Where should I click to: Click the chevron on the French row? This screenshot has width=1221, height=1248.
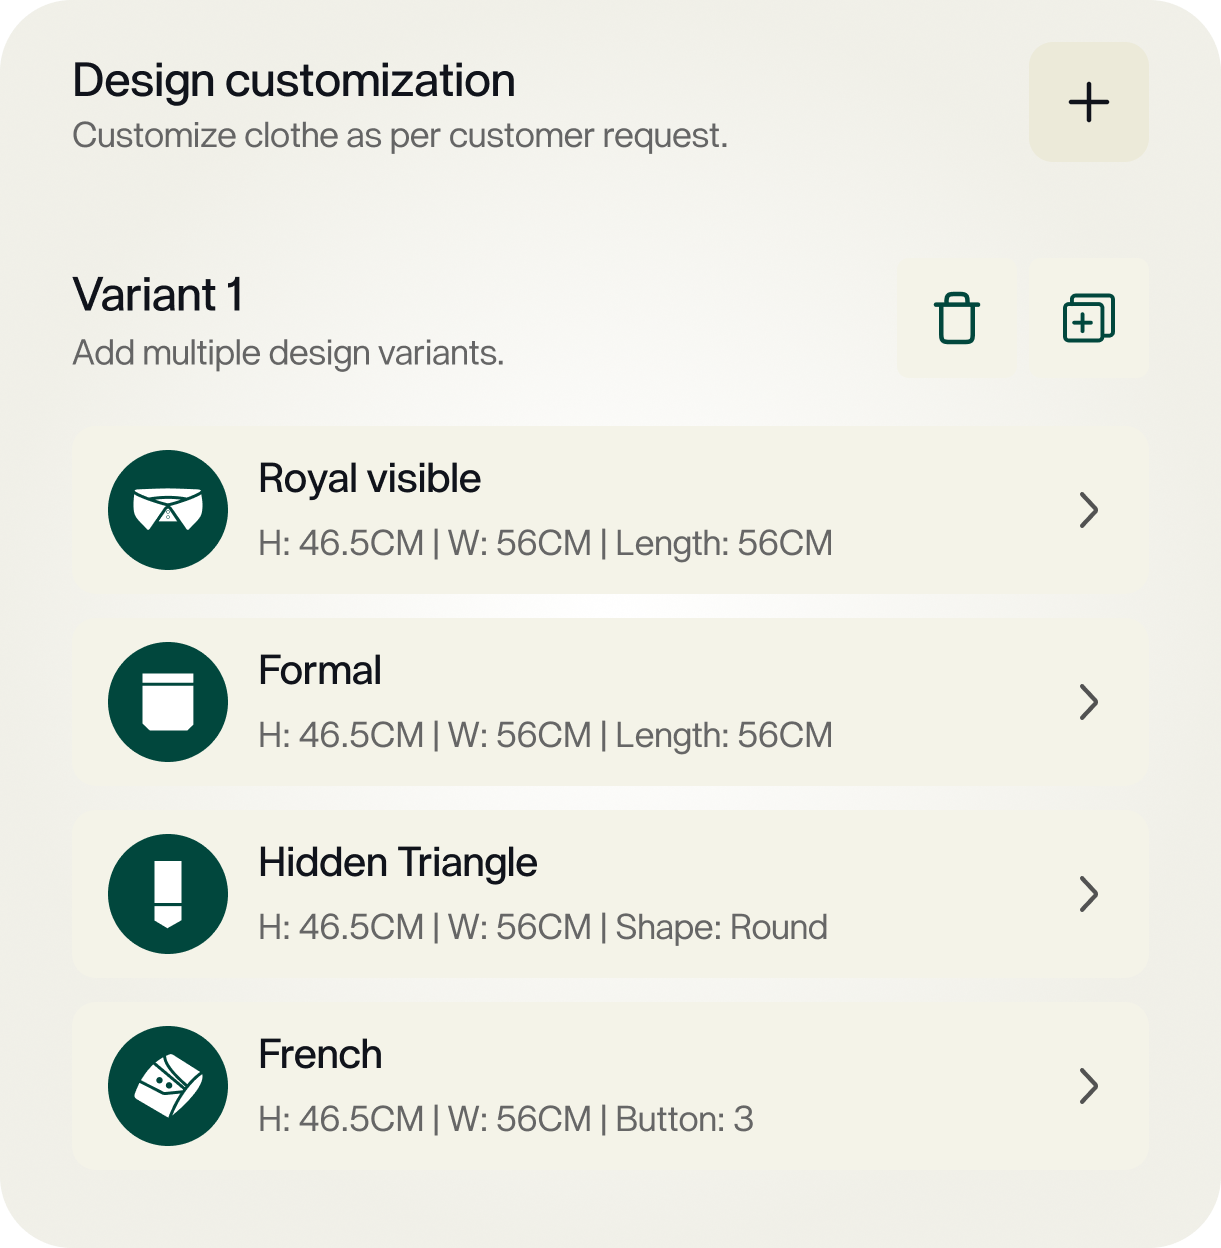coord(1089,1086)
